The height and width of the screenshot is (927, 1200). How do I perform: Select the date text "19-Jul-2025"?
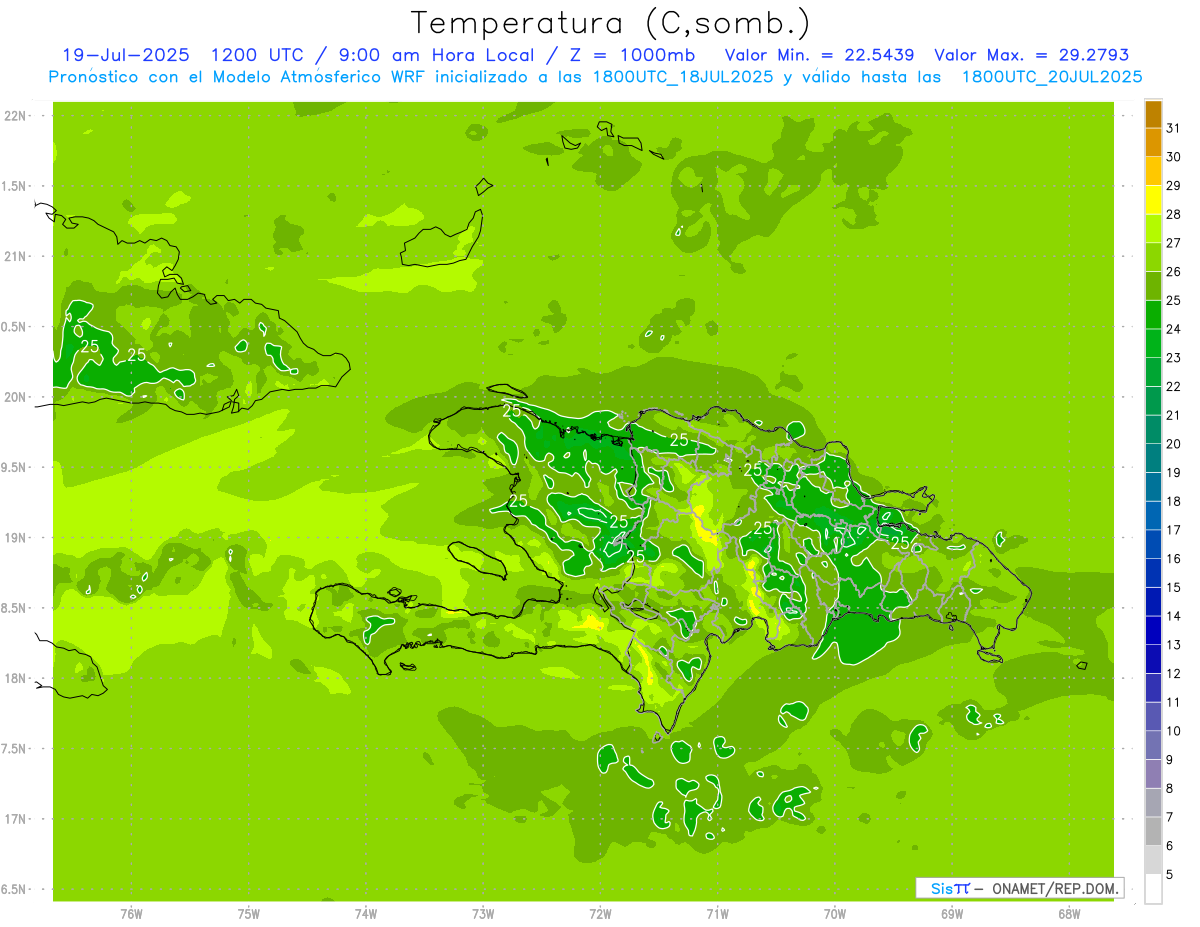[125, 55]
